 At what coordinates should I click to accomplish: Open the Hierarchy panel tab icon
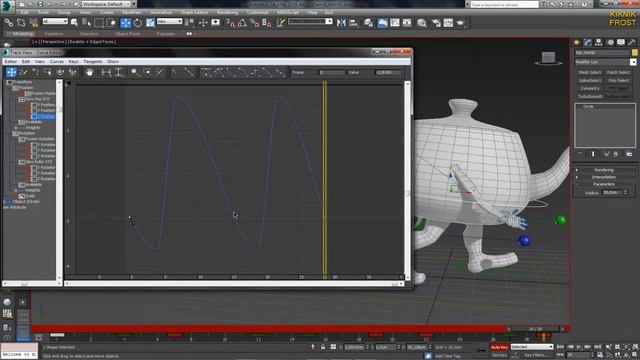[599, 42]
